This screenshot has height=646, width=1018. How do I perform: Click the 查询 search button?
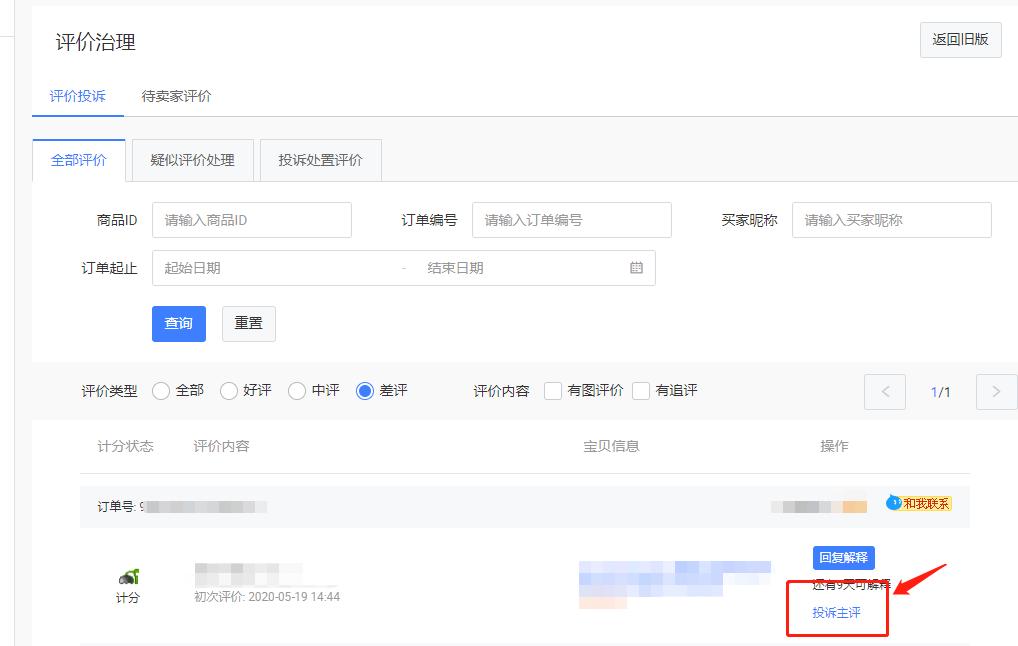pos(178,323)
